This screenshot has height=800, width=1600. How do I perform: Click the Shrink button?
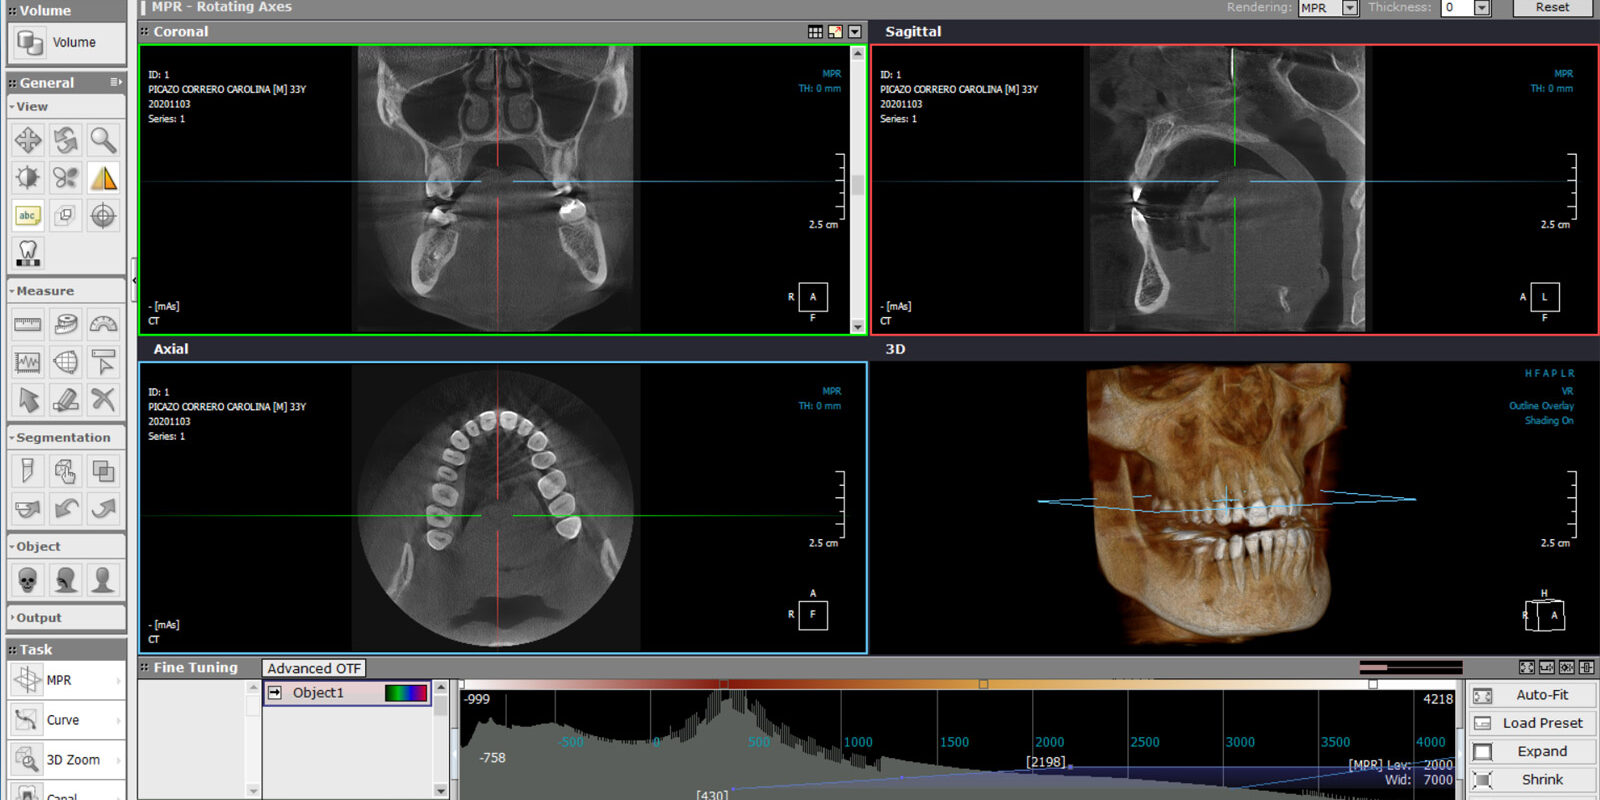(x=1532, y=780)
